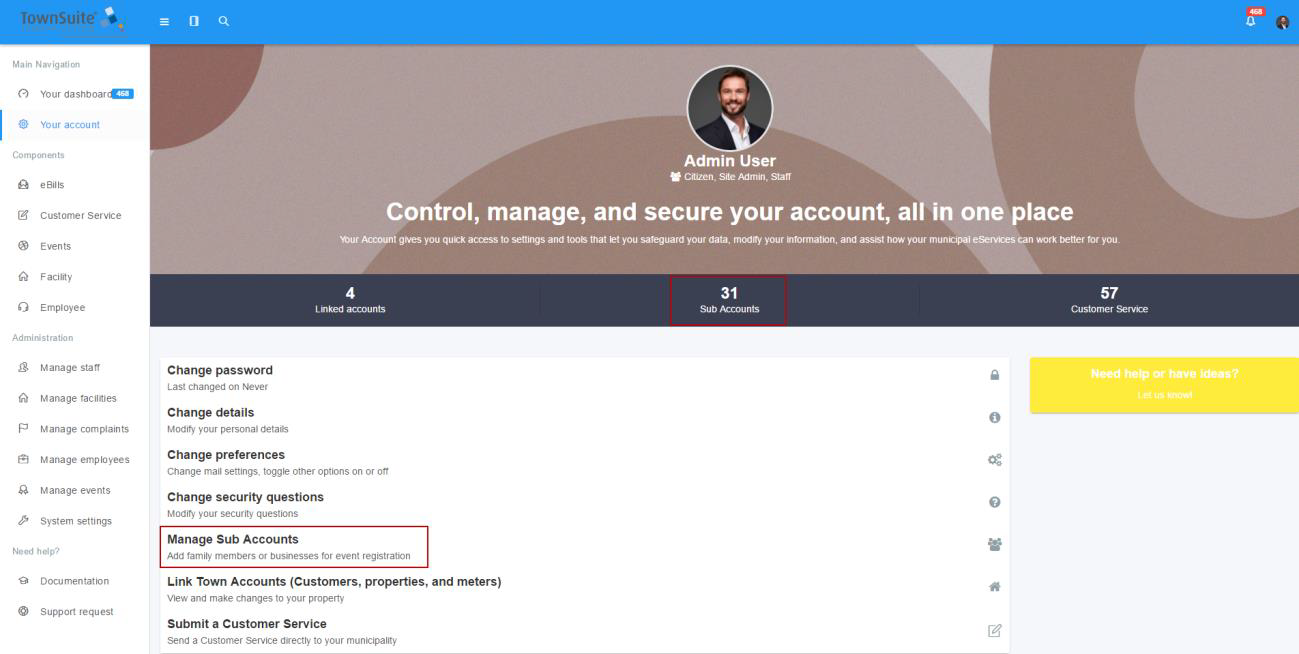This screenshot has width=1299, height=654.
Task: Open Change security questions option
Action: tap(585, 504)
